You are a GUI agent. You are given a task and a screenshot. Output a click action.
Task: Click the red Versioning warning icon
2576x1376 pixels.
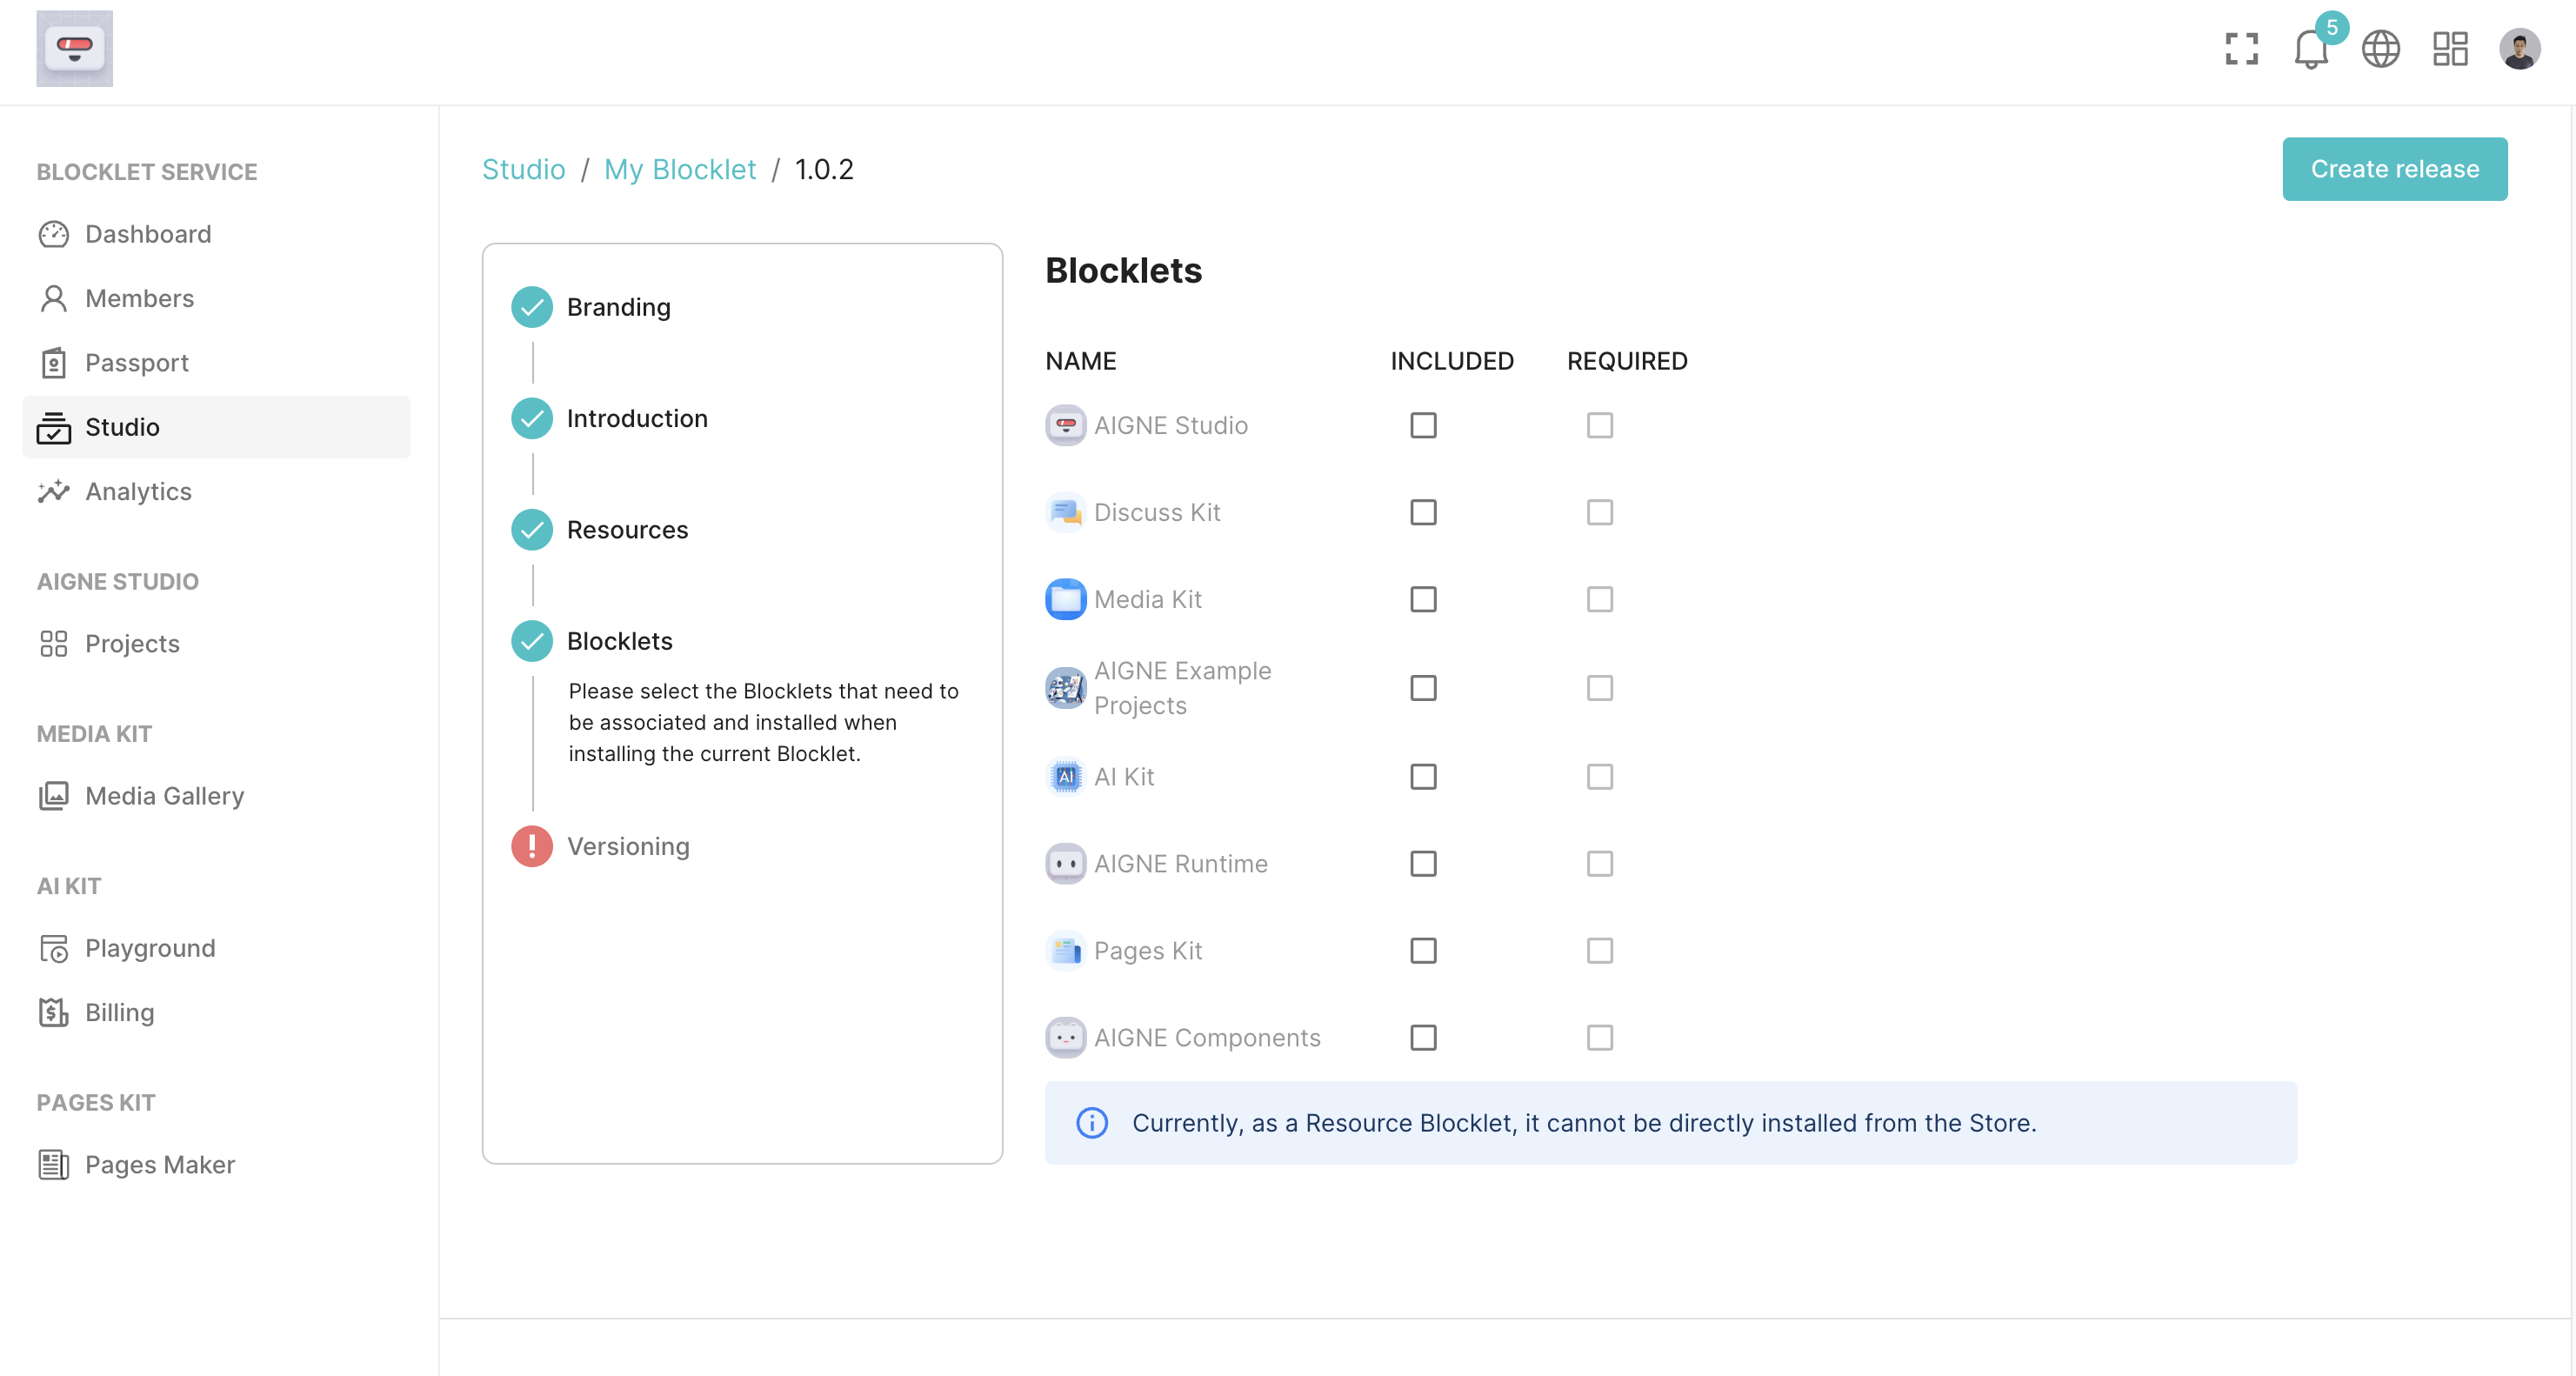[x=532, y=846]
